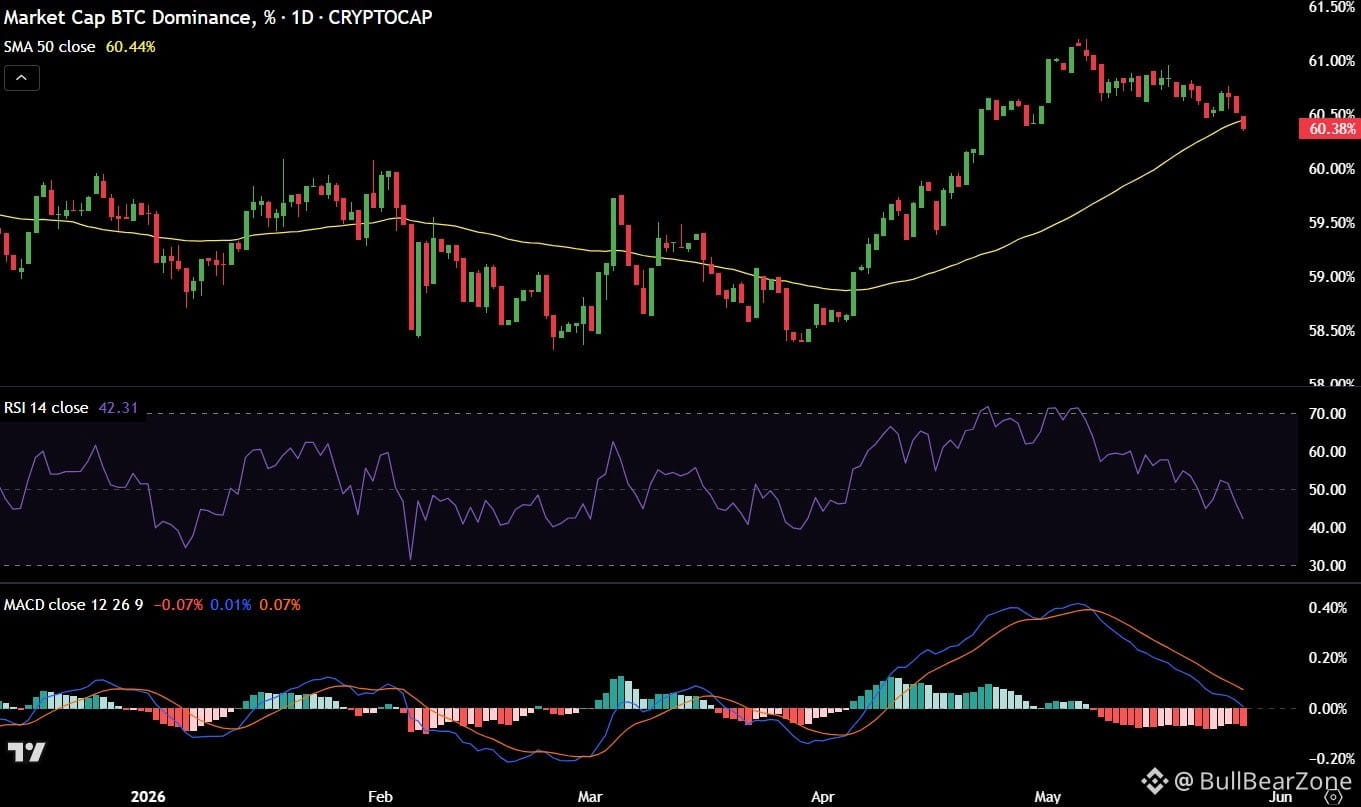Click the 60.00% price axis label
Screen dimensions: 1361x807
pos(1331,168)
